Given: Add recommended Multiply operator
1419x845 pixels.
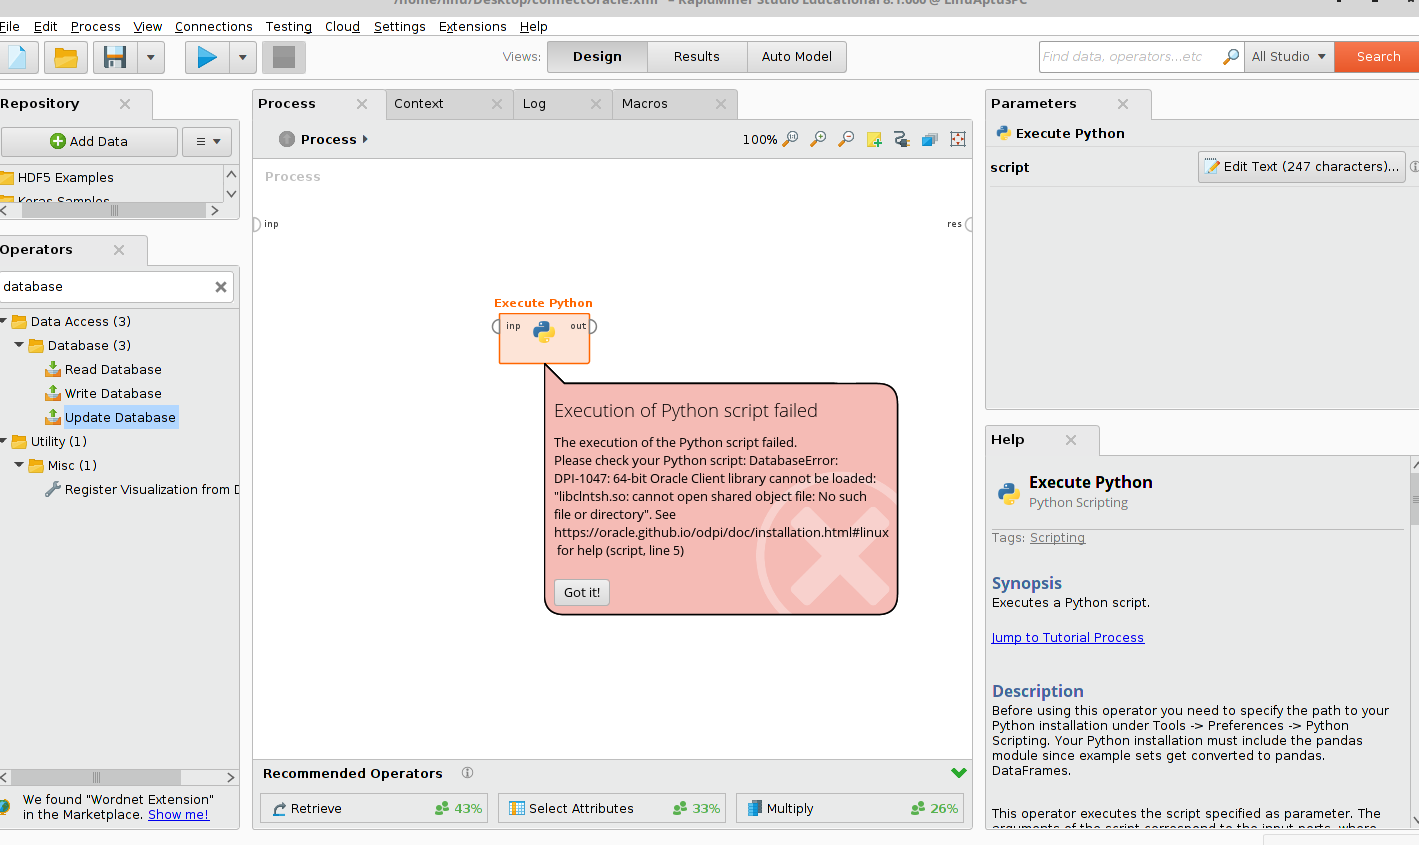Looking at the screenshot, I should (x=850, y=808).
